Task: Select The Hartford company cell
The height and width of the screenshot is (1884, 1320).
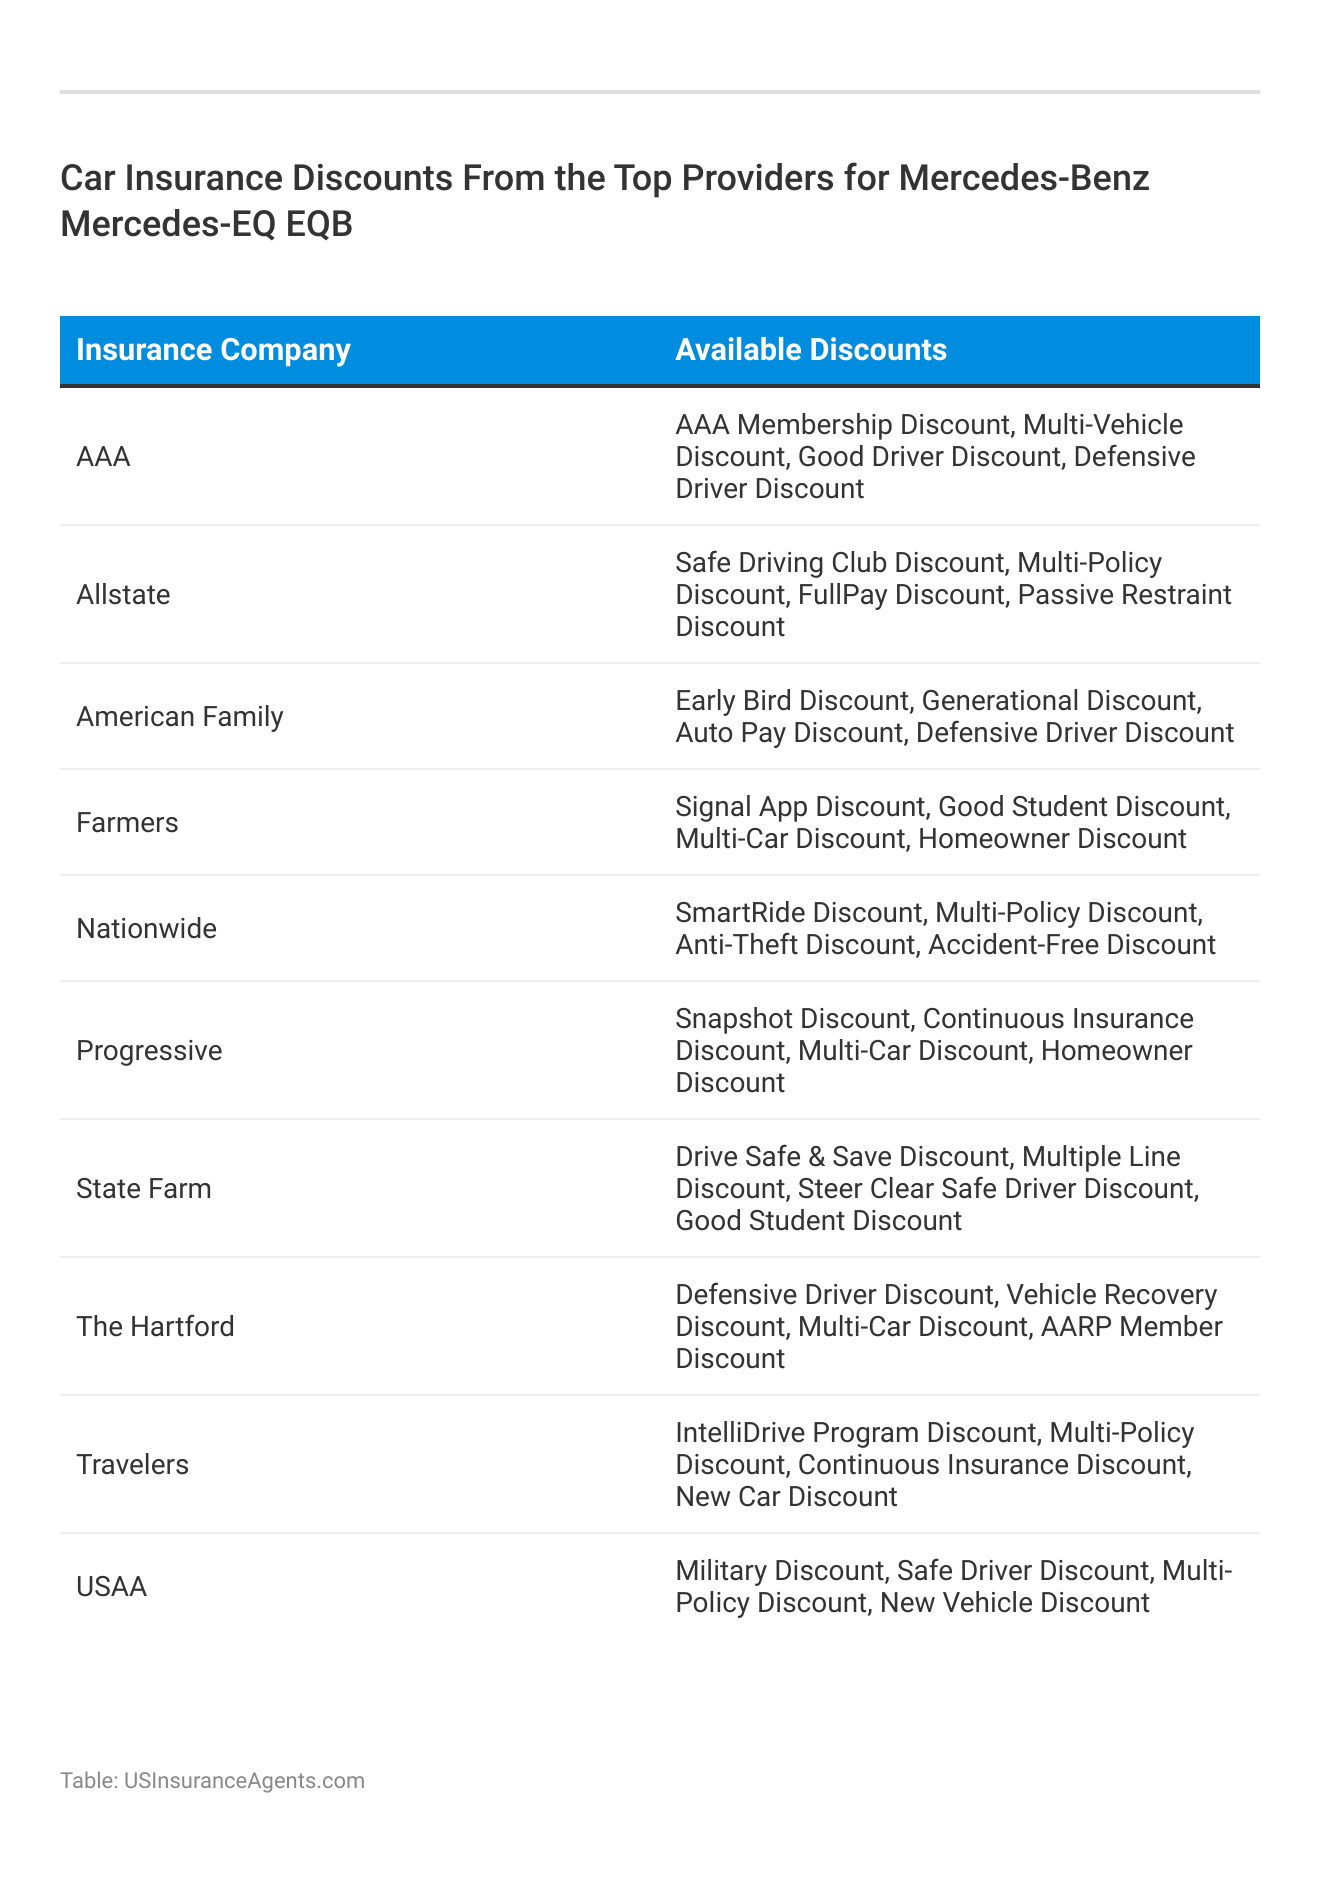Action: point(155,1327)
